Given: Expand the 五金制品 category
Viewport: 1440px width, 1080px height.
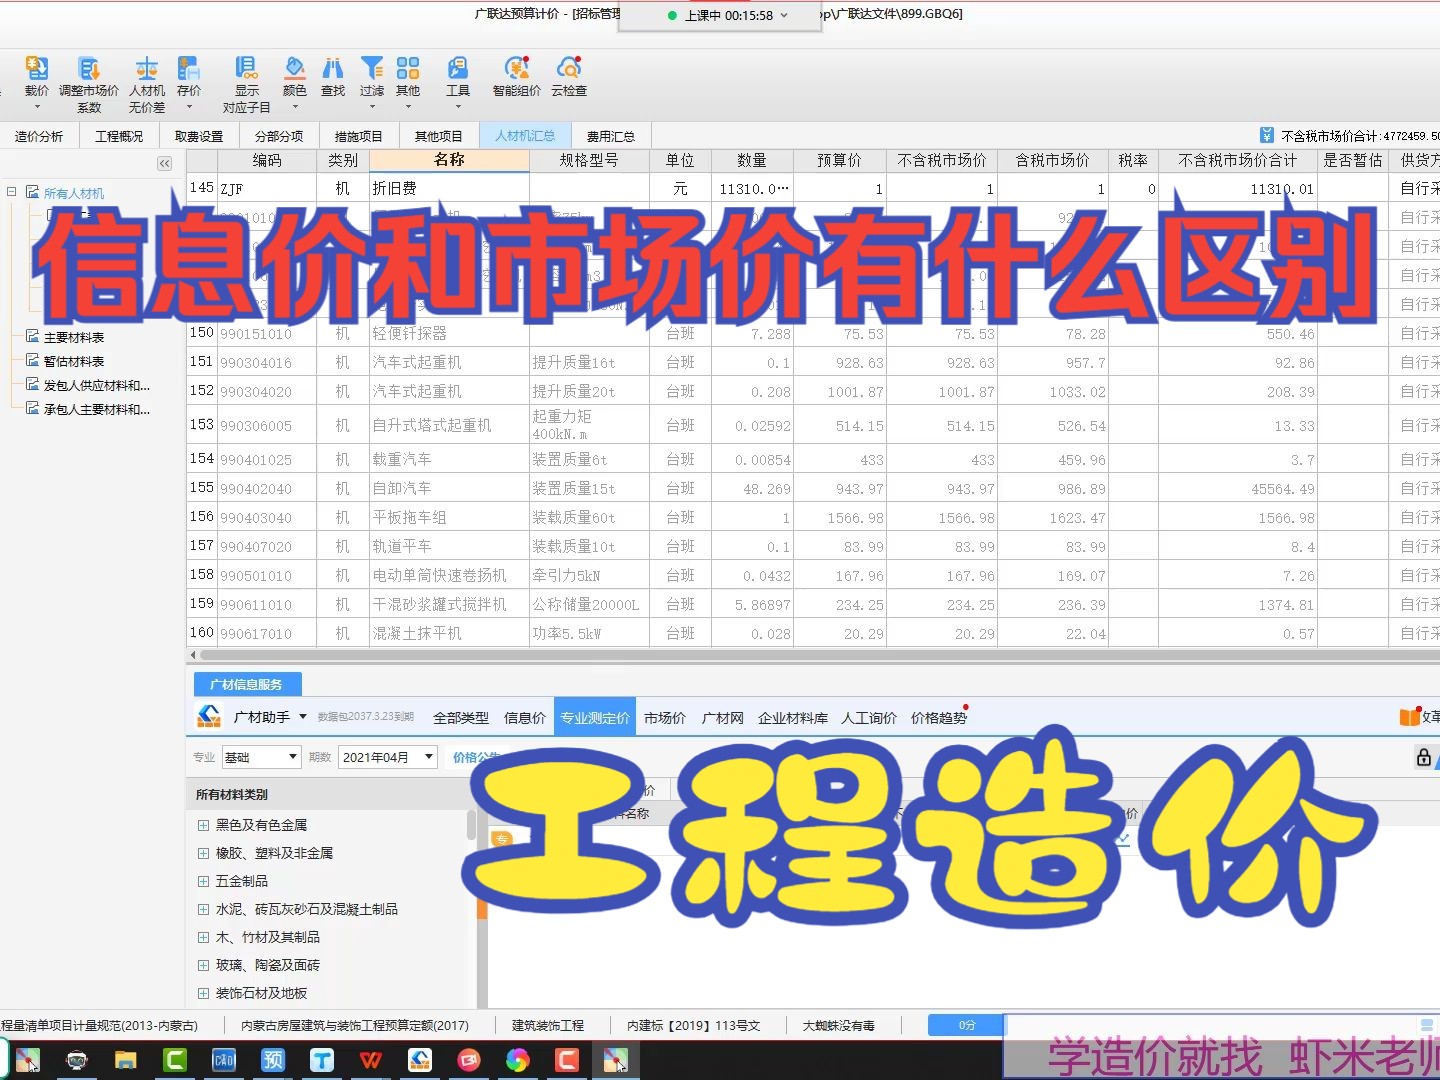Looking at the screenshot, I should coord(203,881).
